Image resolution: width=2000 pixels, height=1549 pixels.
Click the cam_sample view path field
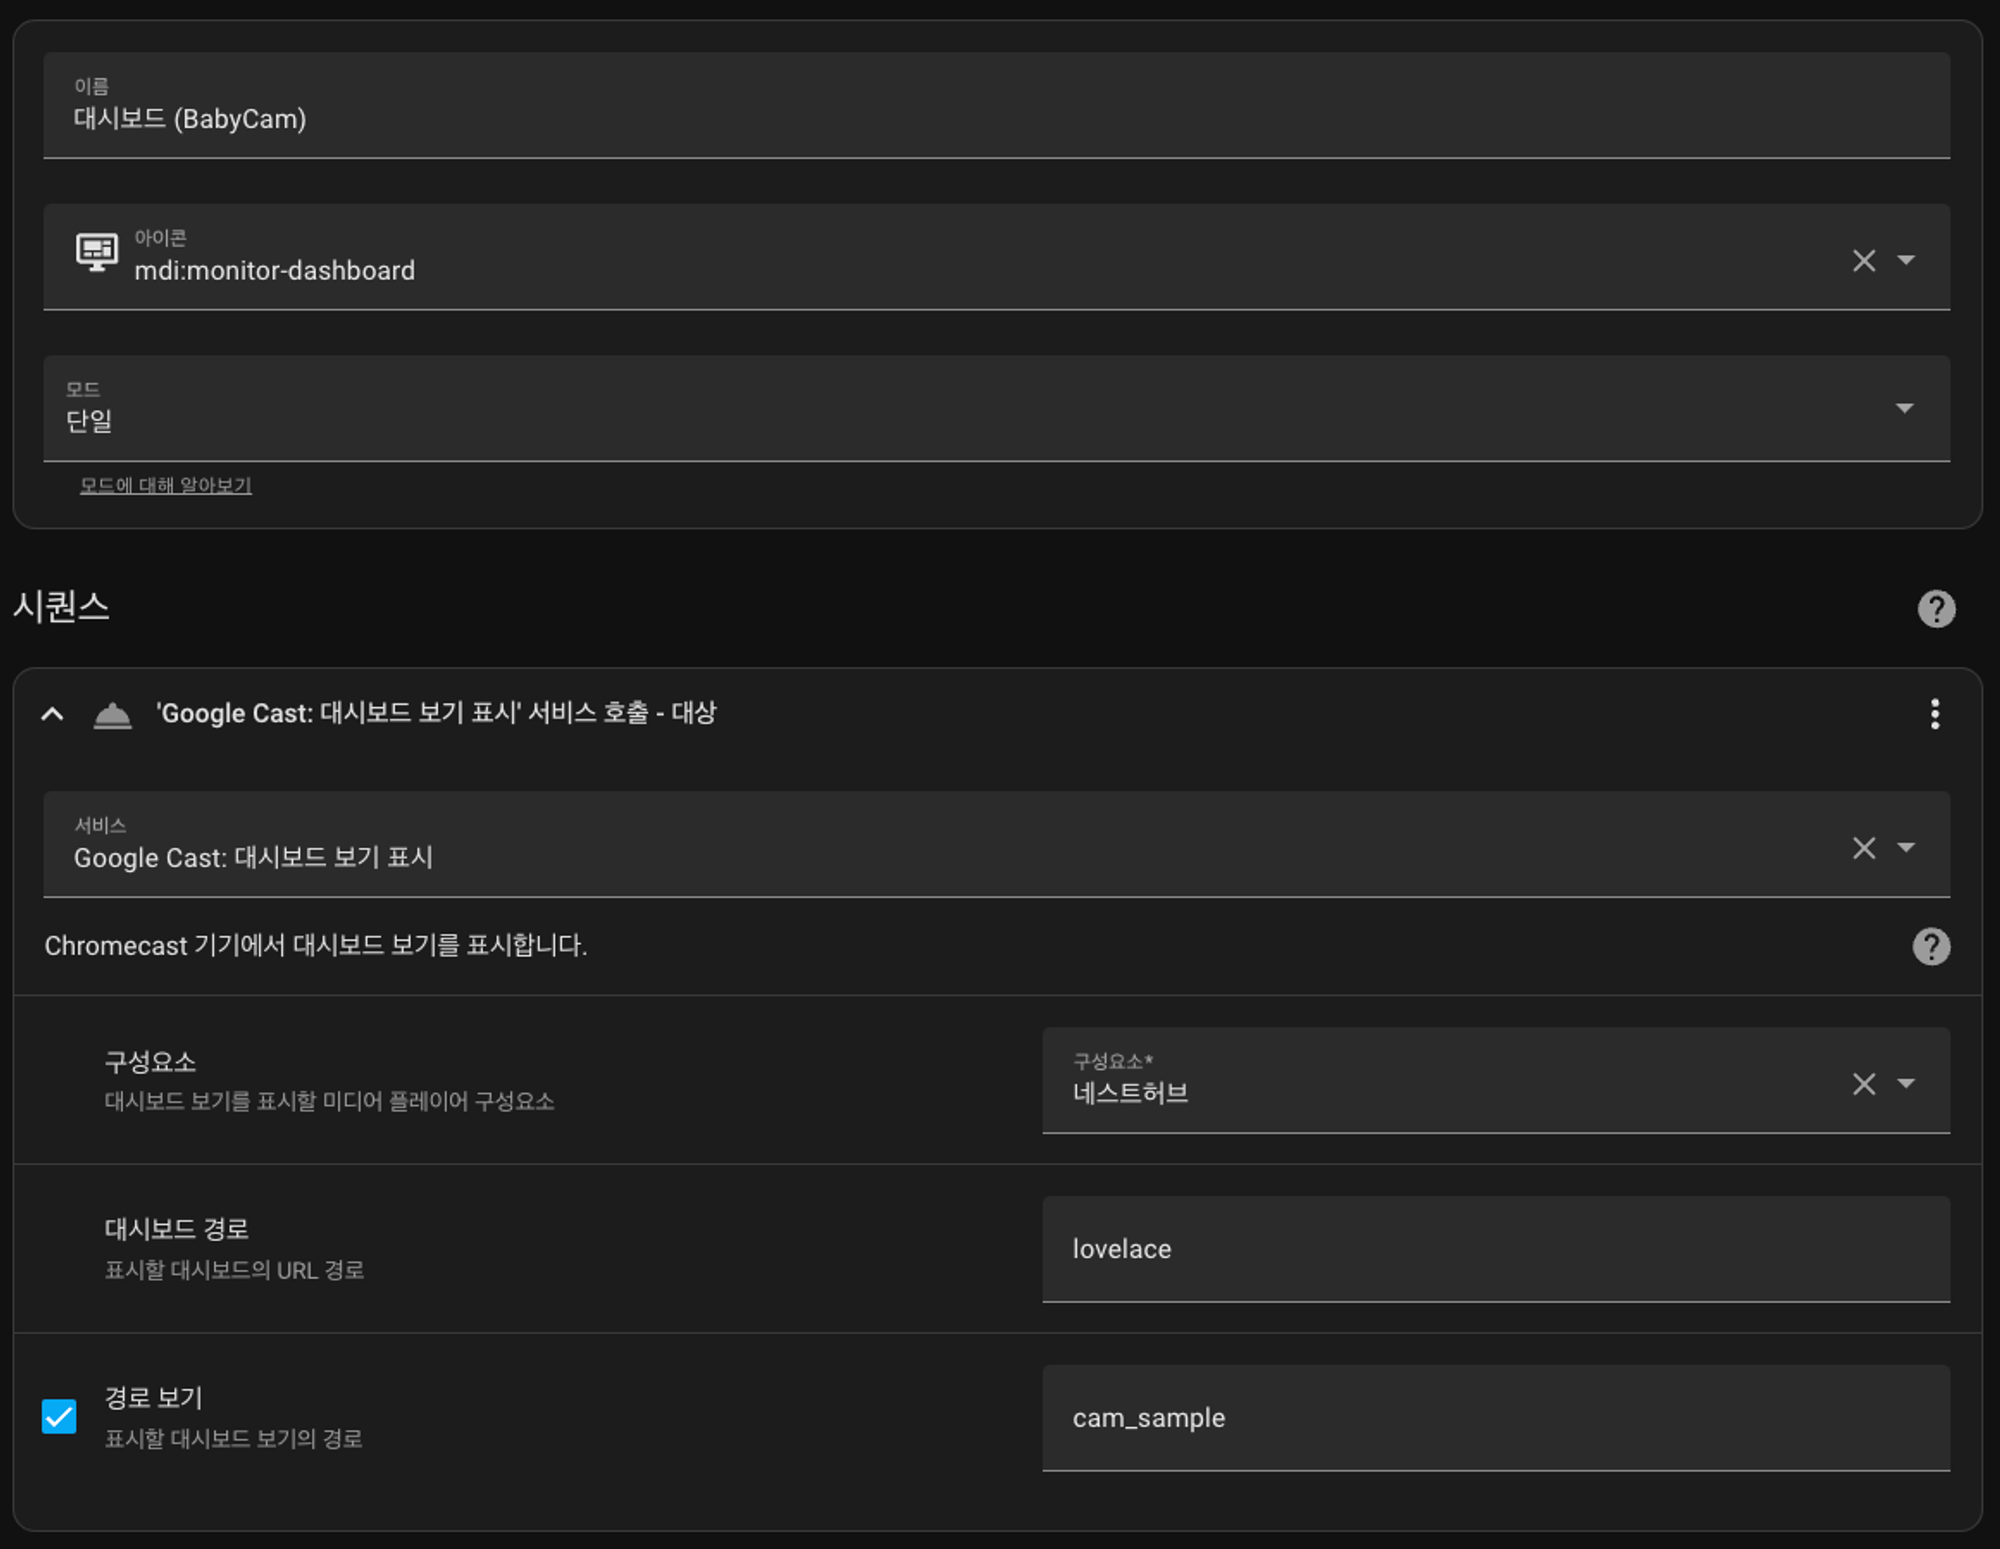tap(1495, 1418)
